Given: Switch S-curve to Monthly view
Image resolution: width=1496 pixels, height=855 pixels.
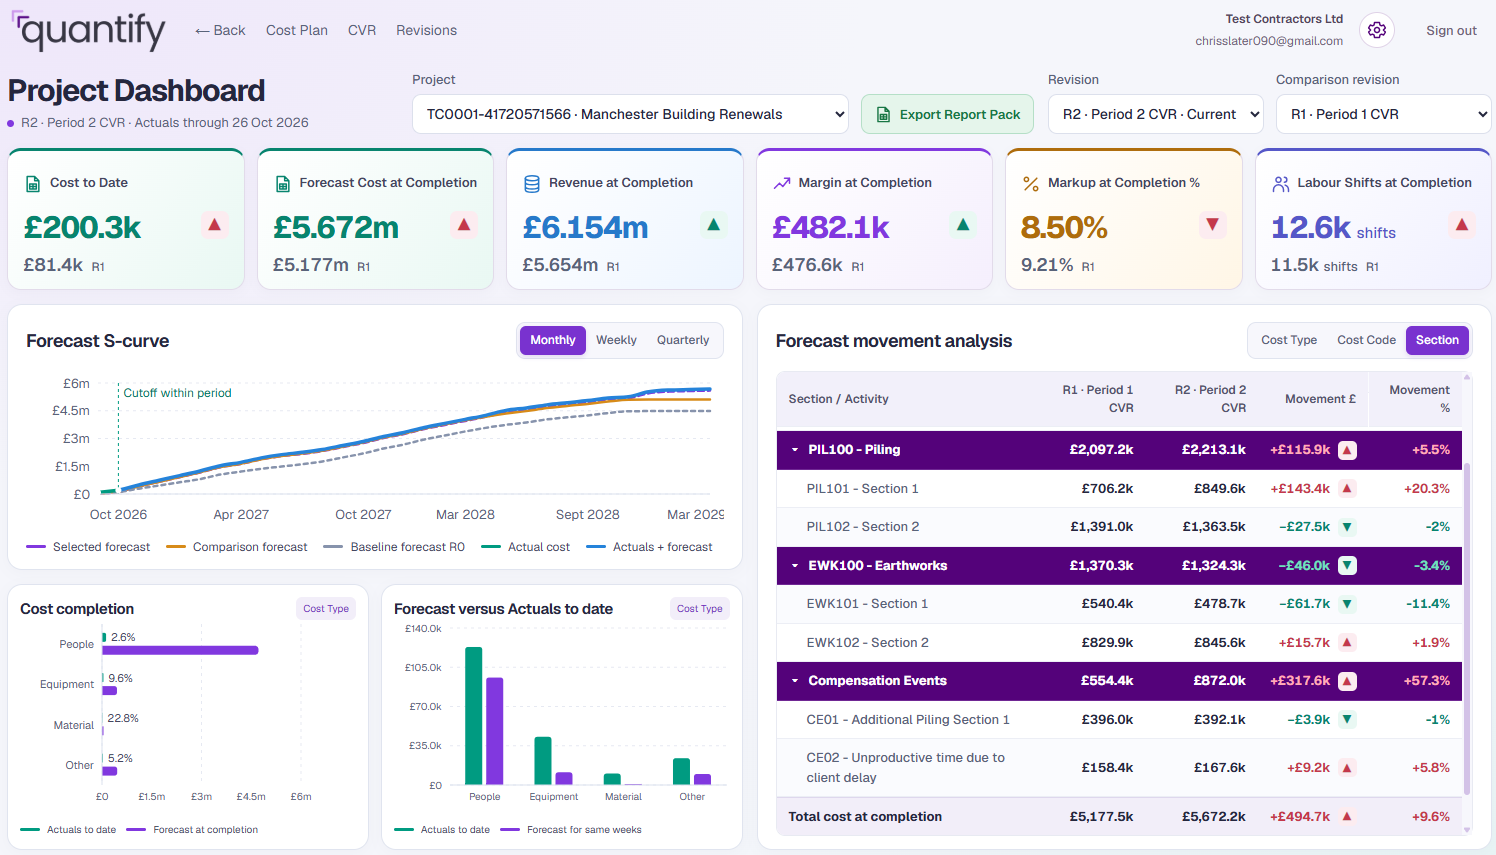Looking at the screenshot, I should (553, 340).
